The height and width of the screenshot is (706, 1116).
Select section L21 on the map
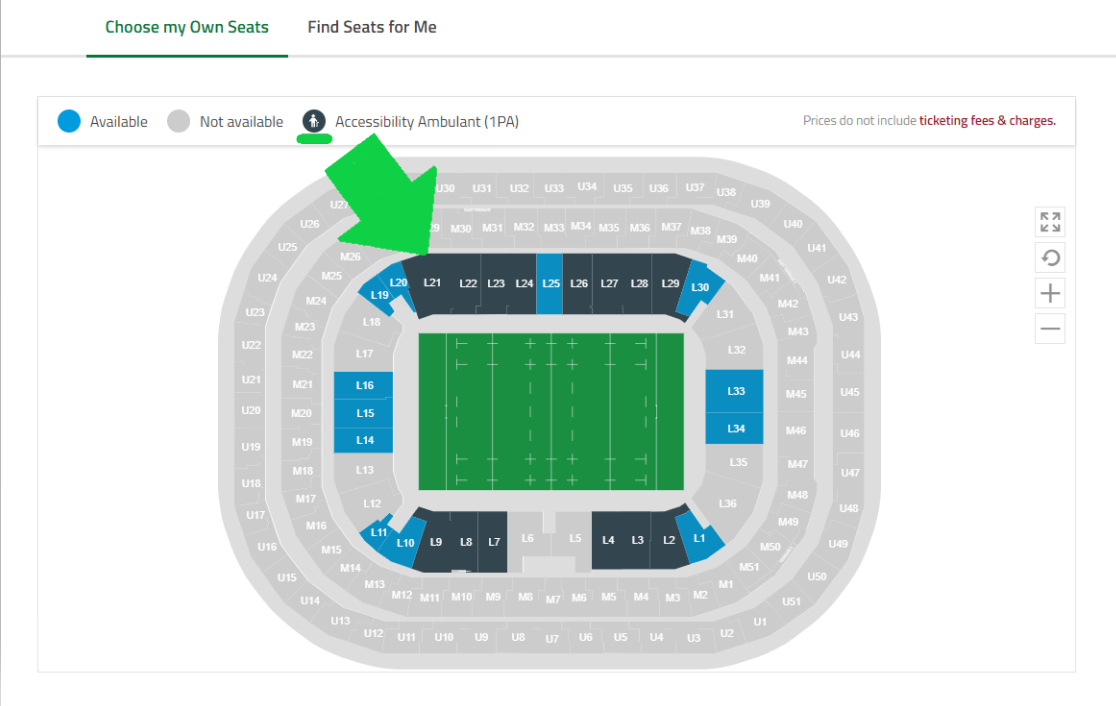pyautogui.click(x=434, y=285)
